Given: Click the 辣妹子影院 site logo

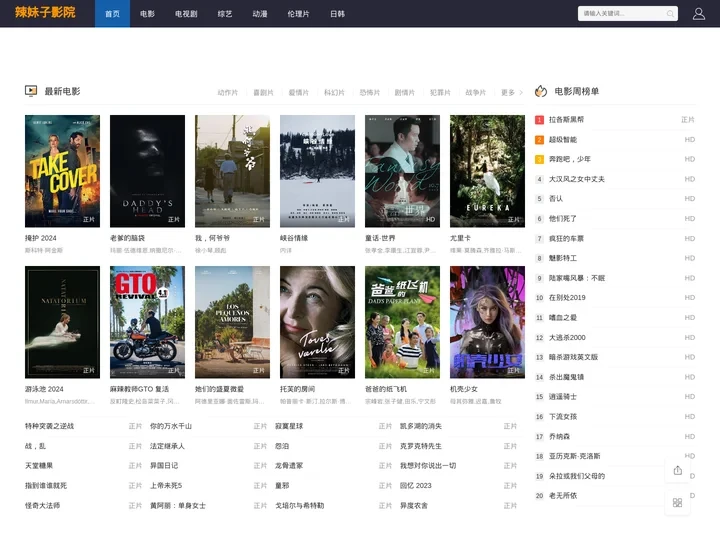Looking at the screenshot, I should pos(45,12).
